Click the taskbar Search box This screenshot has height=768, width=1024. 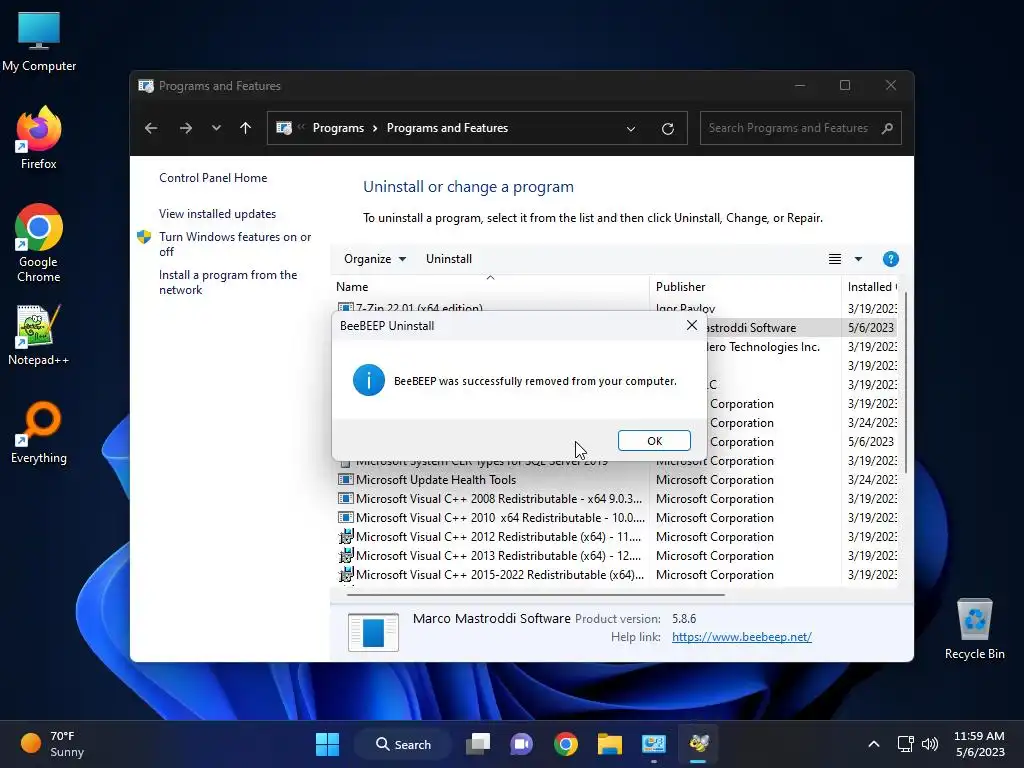click(403, 744)
